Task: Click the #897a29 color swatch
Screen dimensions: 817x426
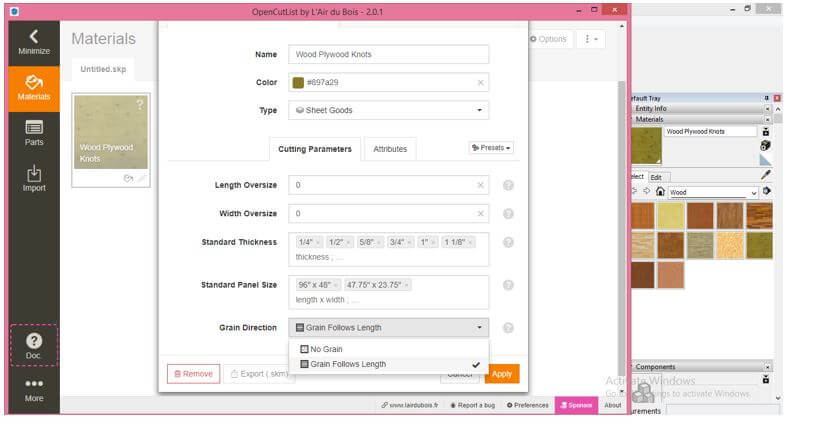Action: click(x=298, y=82)
